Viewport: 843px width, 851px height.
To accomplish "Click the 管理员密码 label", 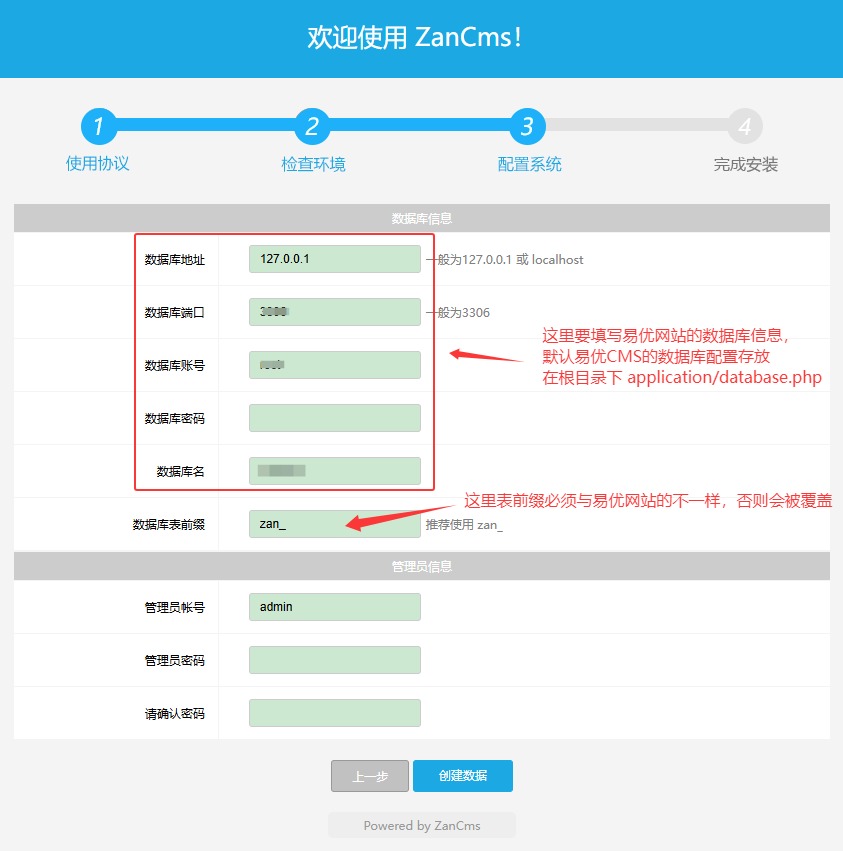I will (x=175, y=661).
